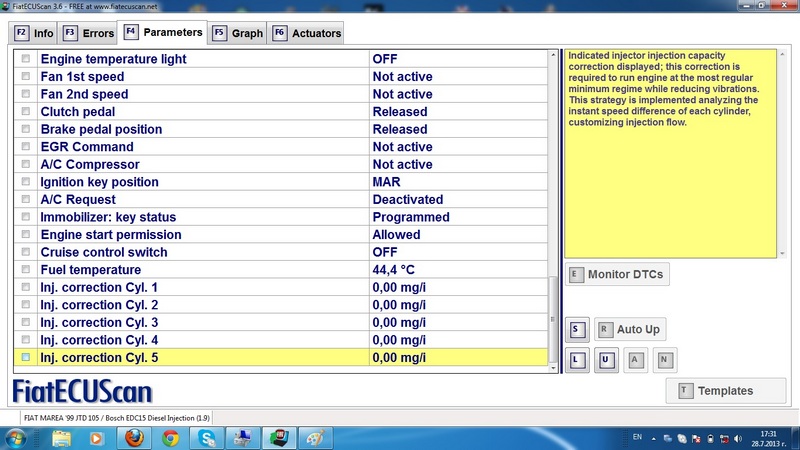Check the EGR Command parameter box
The image size is (800, 450).
pyautogui.click(x=26, y=147)
